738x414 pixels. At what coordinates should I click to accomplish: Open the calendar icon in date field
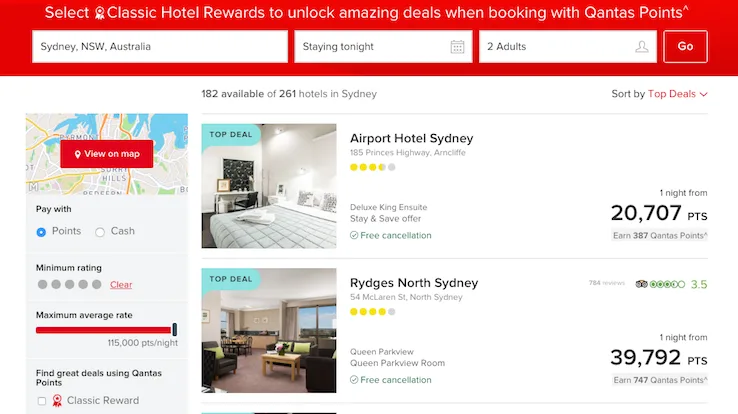coord(457,47)
